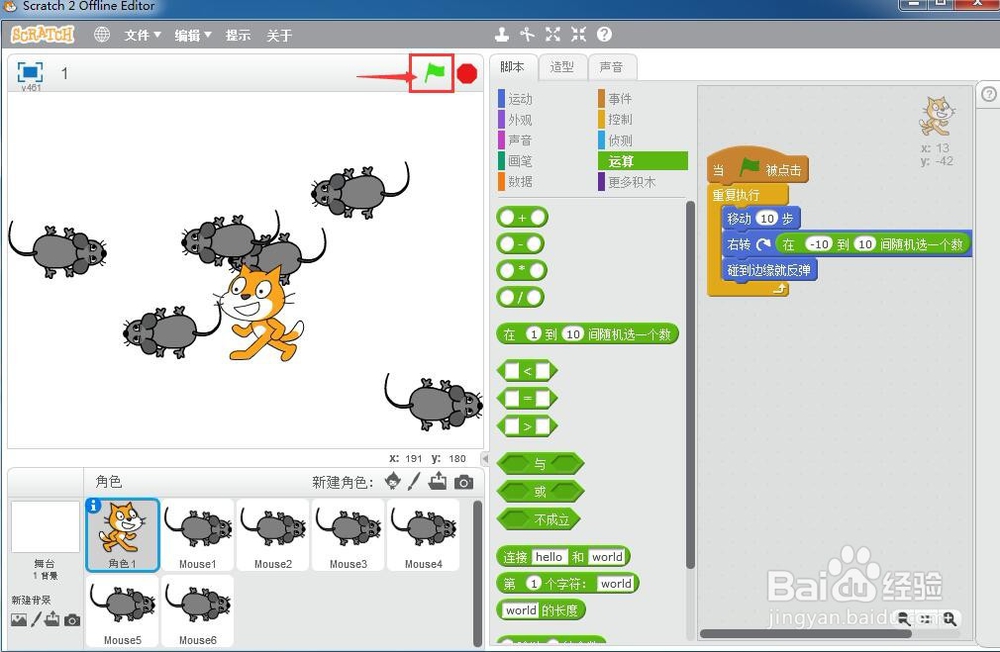Select the Grow sprite tool

pyautogui.click(x=553, y=34)
